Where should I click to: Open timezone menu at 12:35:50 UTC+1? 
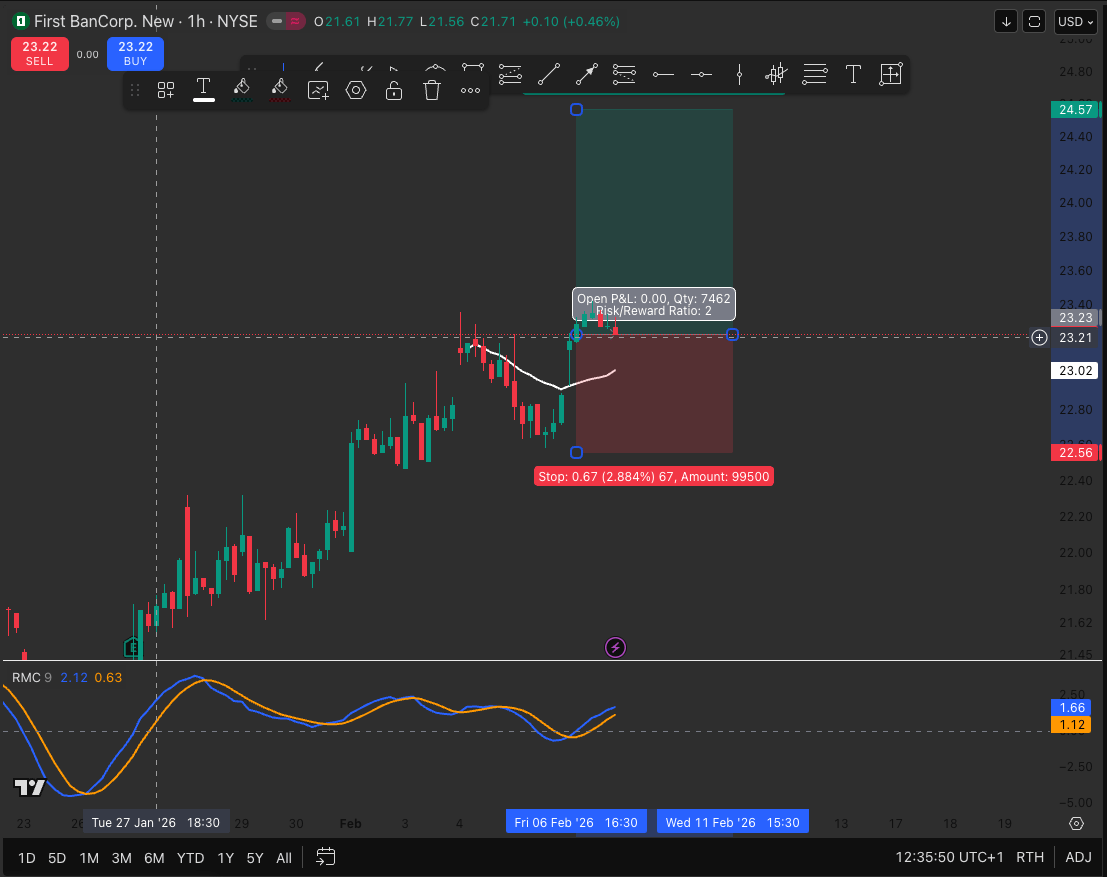[949, 857]
